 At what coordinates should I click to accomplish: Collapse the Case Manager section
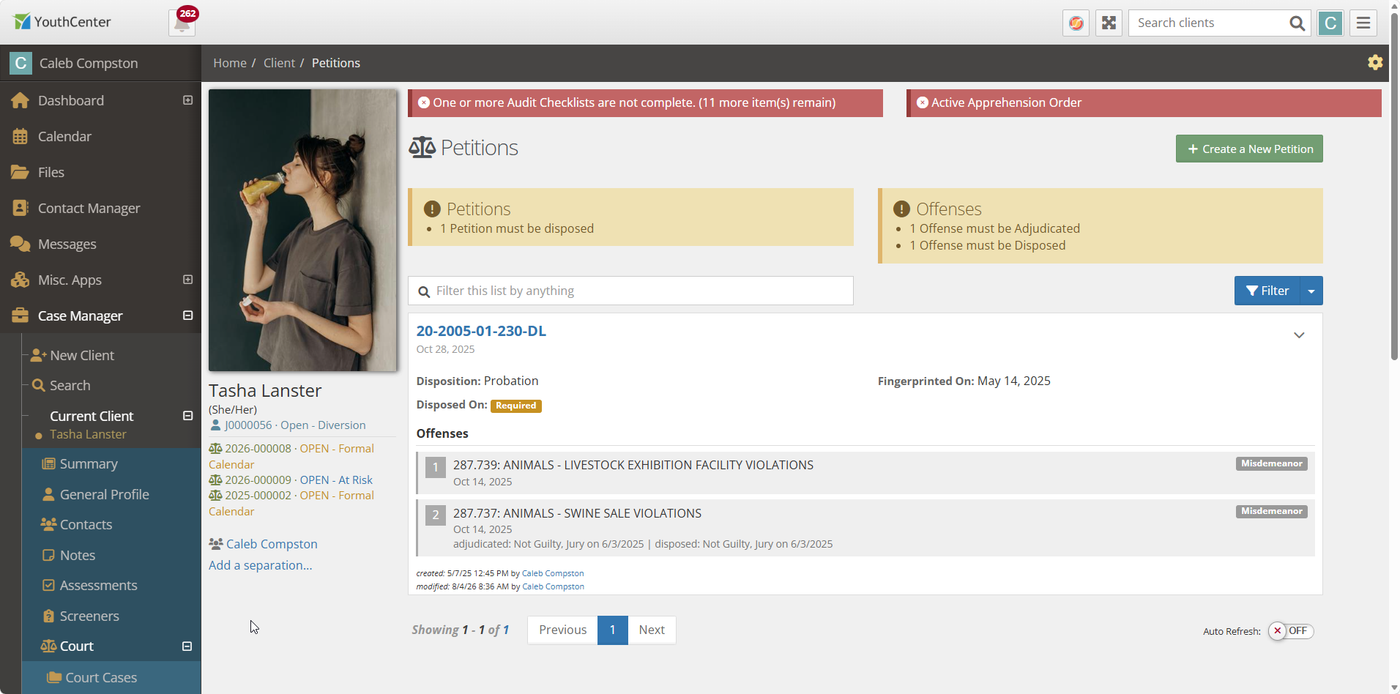(x=187, y=316)
